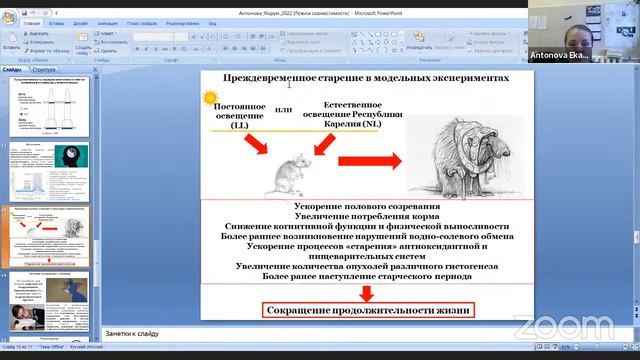Activate Формат по образцу format painter
The width and height of the screenshot is (640, 360).
click(x=47, y=51)
